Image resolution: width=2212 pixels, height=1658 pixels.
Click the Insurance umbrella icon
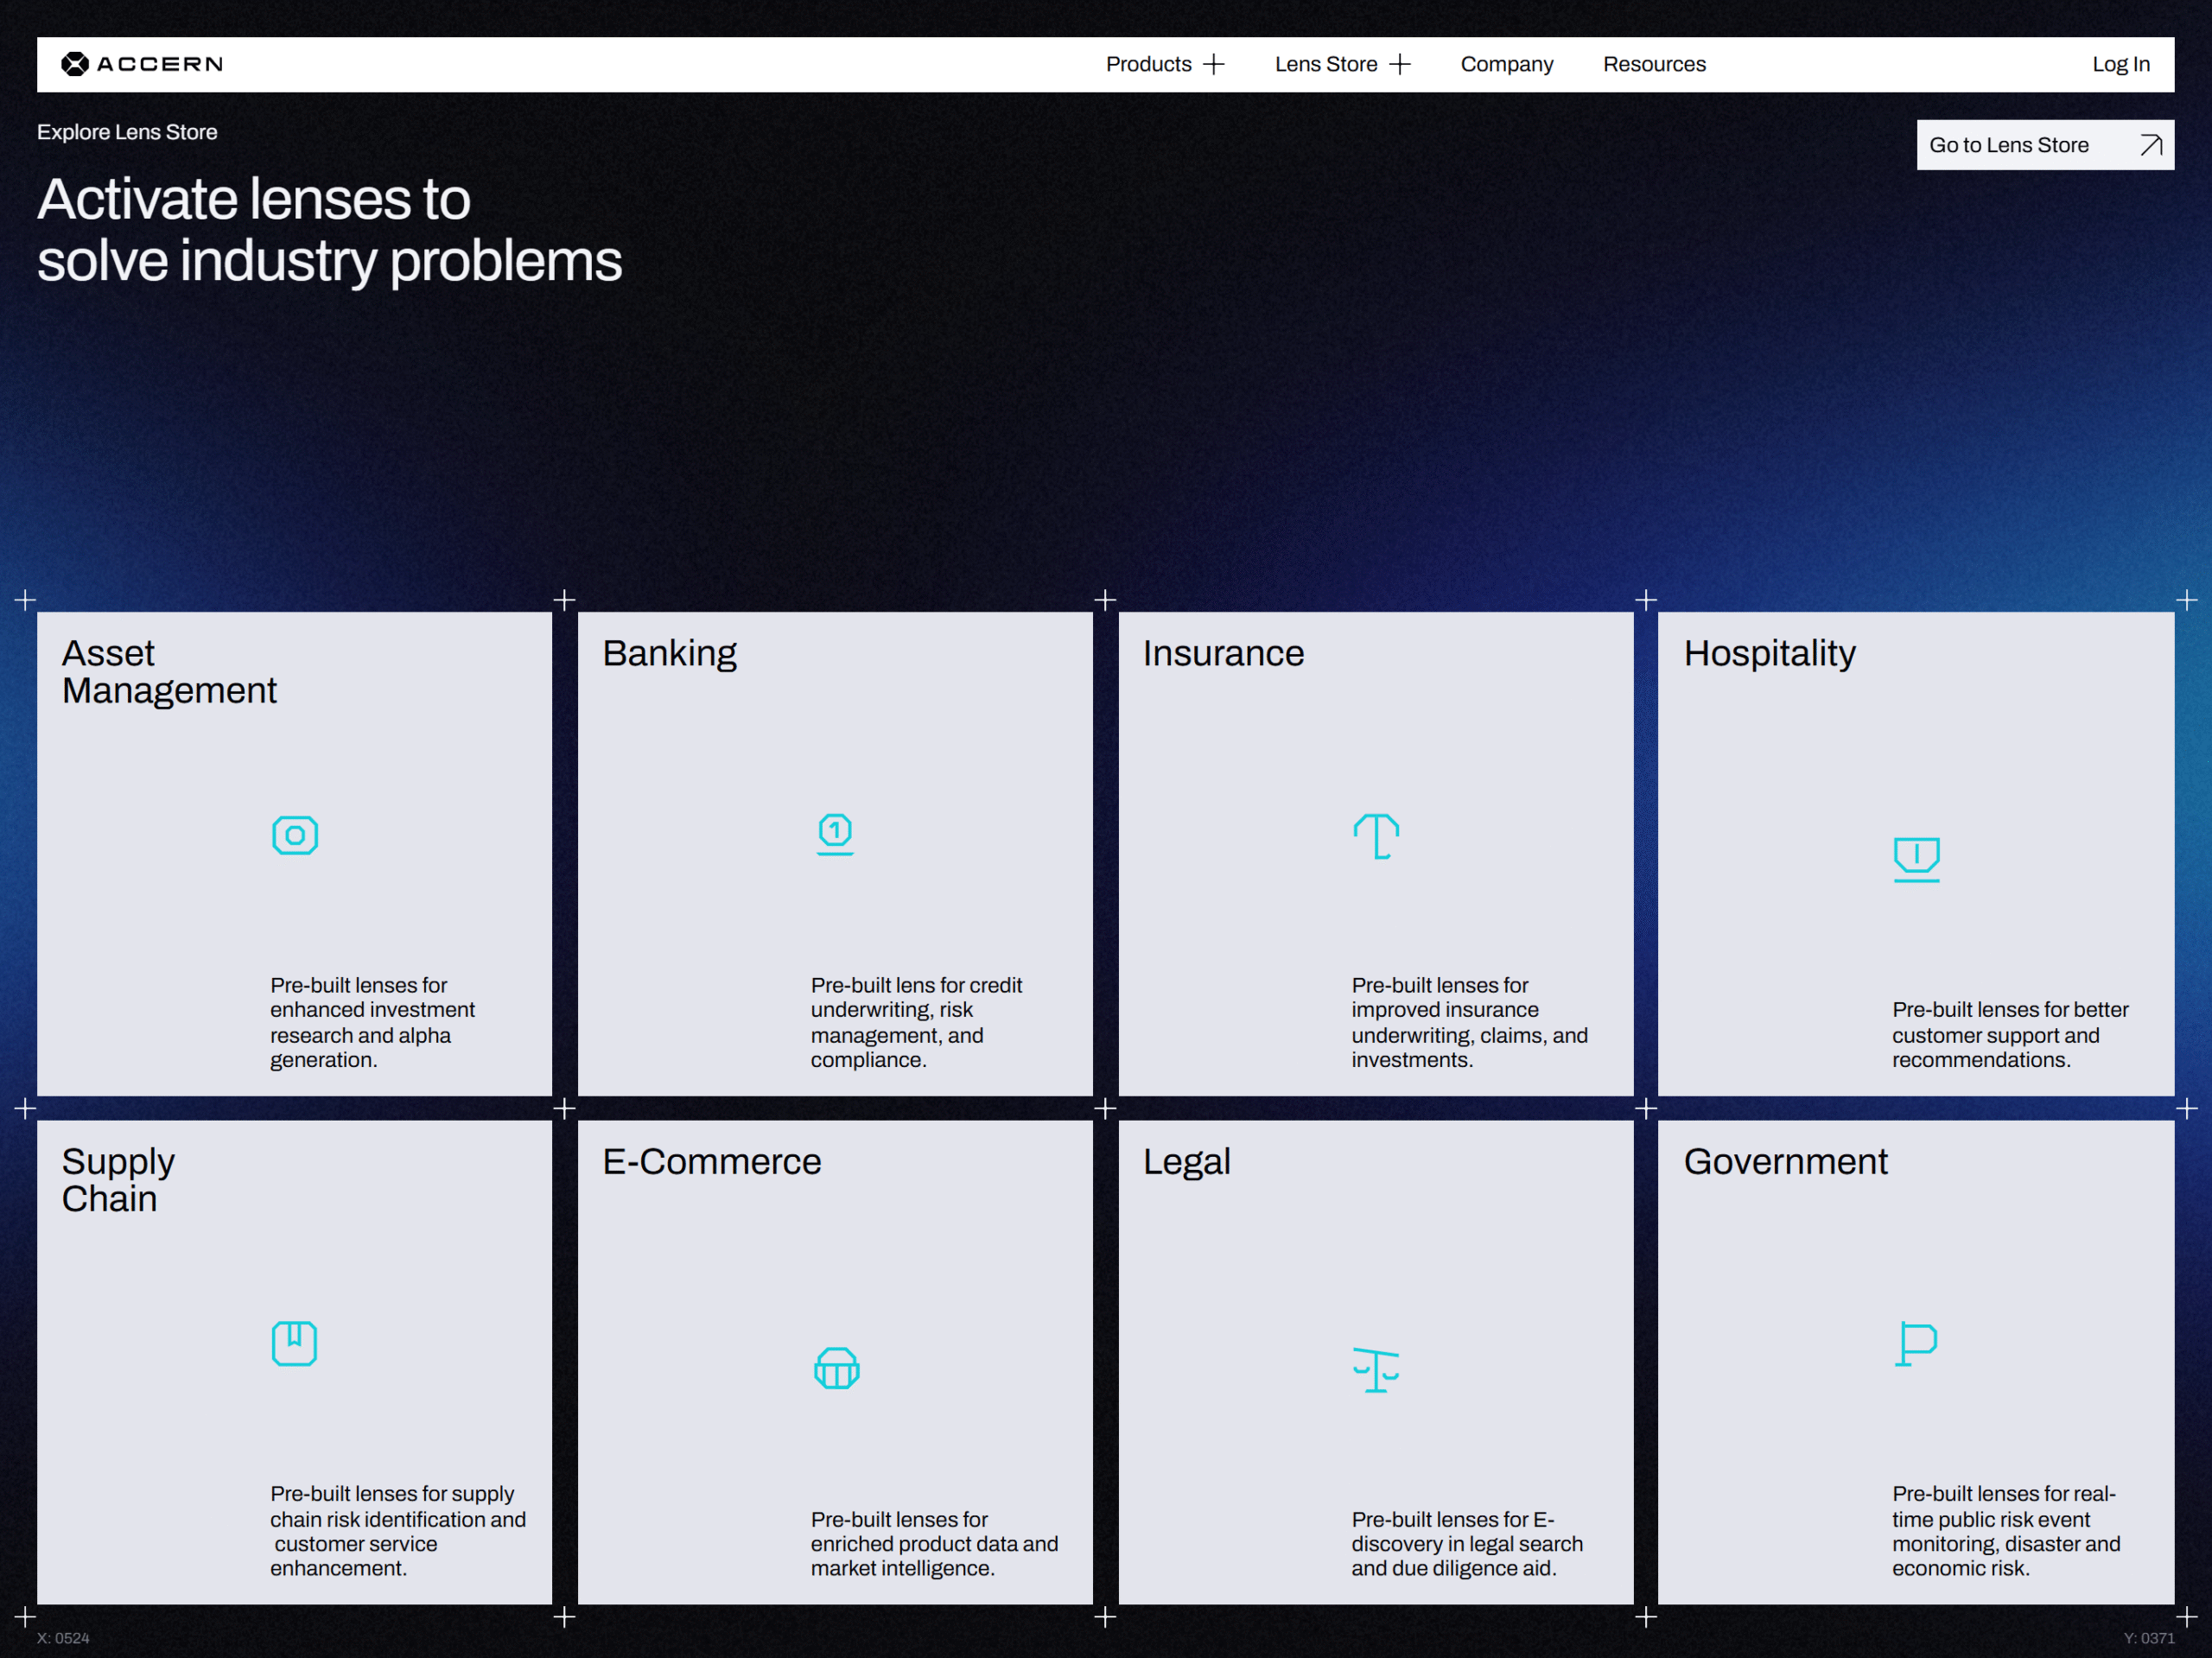(x=1376, y=836)
